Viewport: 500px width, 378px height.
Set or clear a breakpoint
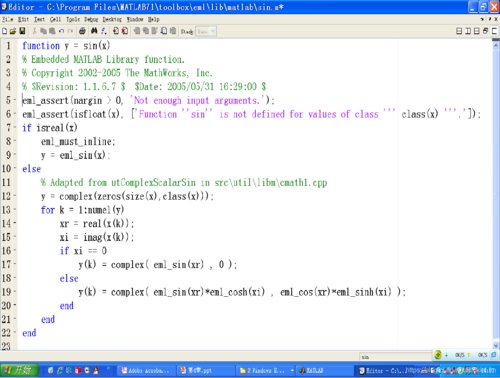tap(116, 31)
